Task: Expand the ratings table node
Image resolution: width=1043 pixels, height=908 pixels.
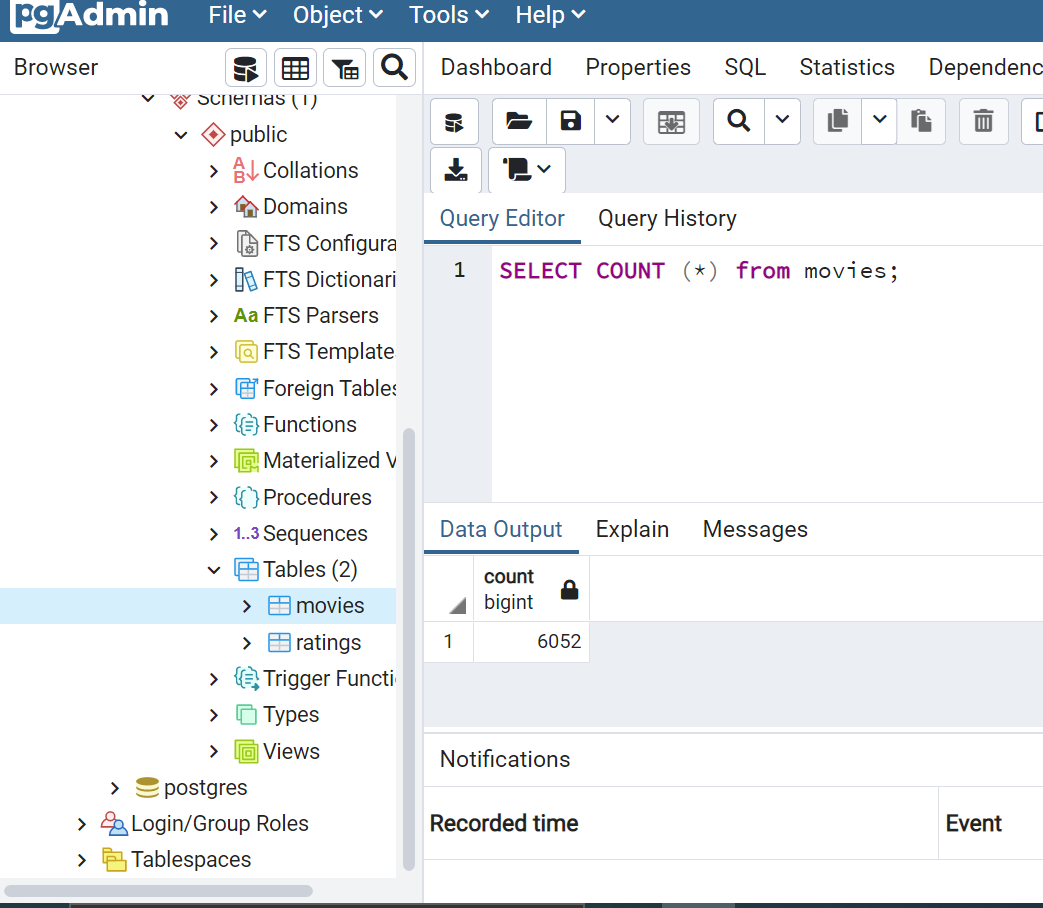Action: click(247, 643)
